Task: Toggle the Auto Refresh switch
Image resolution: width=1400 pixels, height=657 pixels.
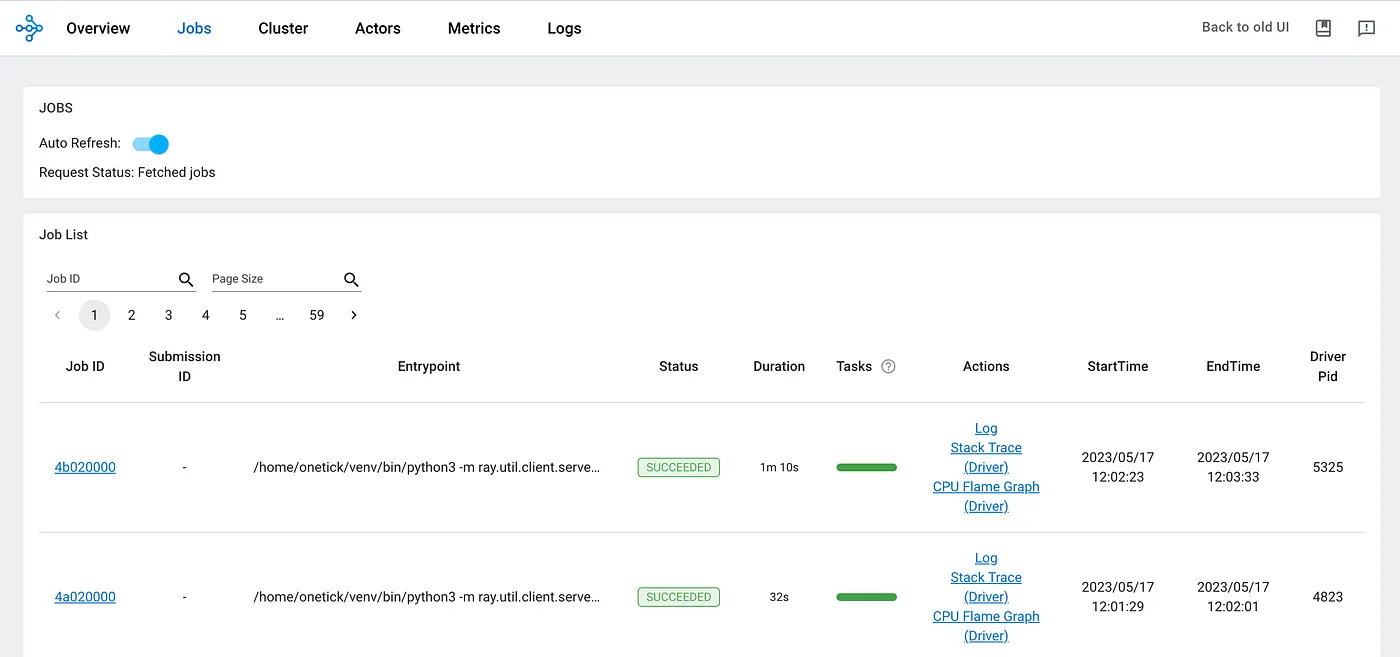Action: tap(151, 144)
